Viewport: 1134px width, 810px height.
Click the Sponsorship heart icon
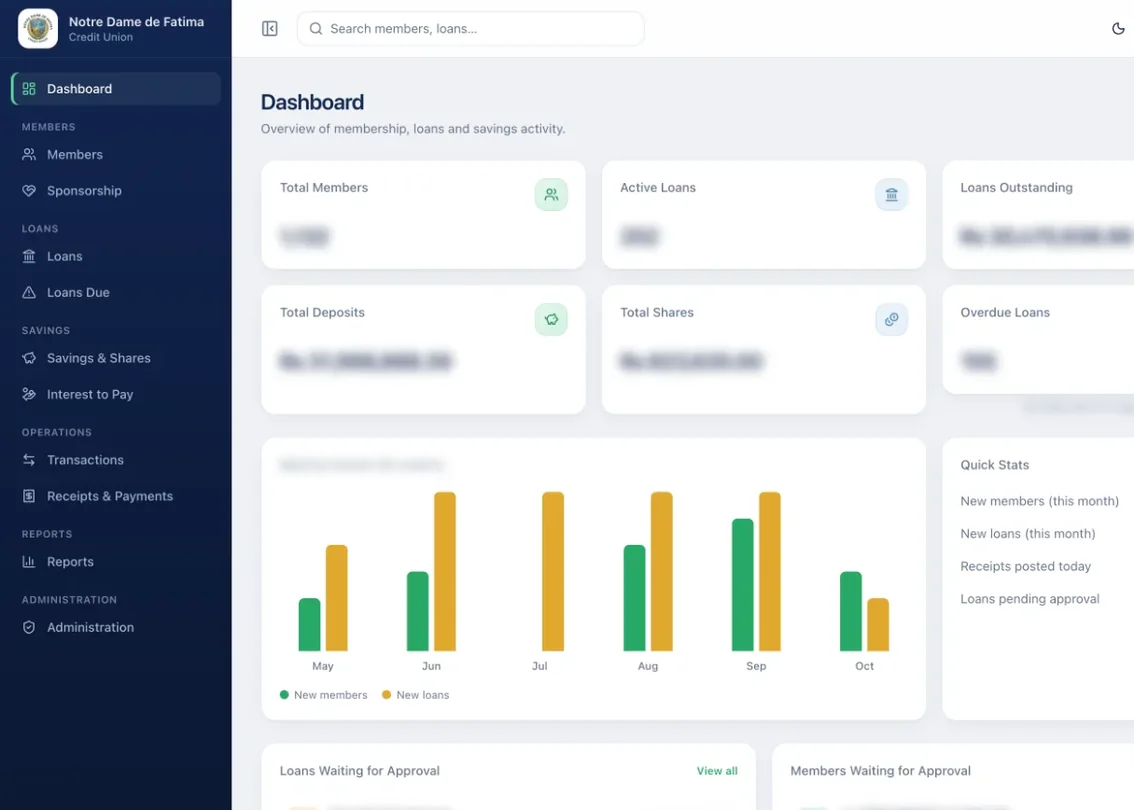29,191
